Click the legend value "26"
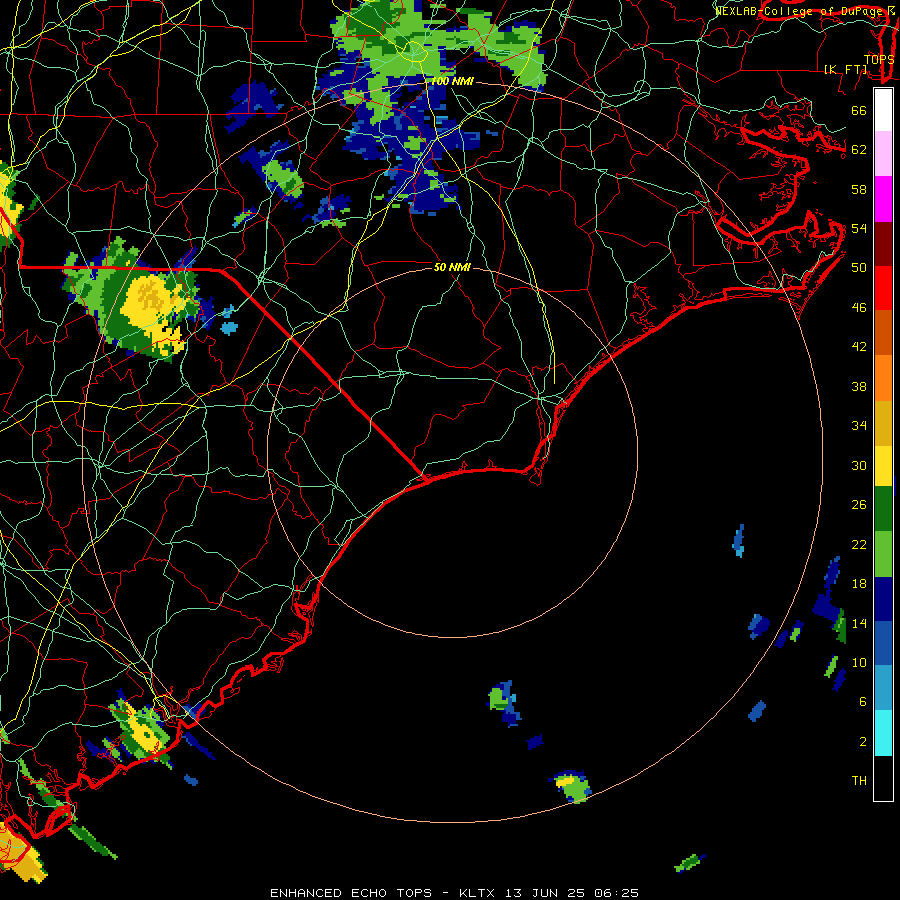The image size is (900, 900). tap(859, 505)
